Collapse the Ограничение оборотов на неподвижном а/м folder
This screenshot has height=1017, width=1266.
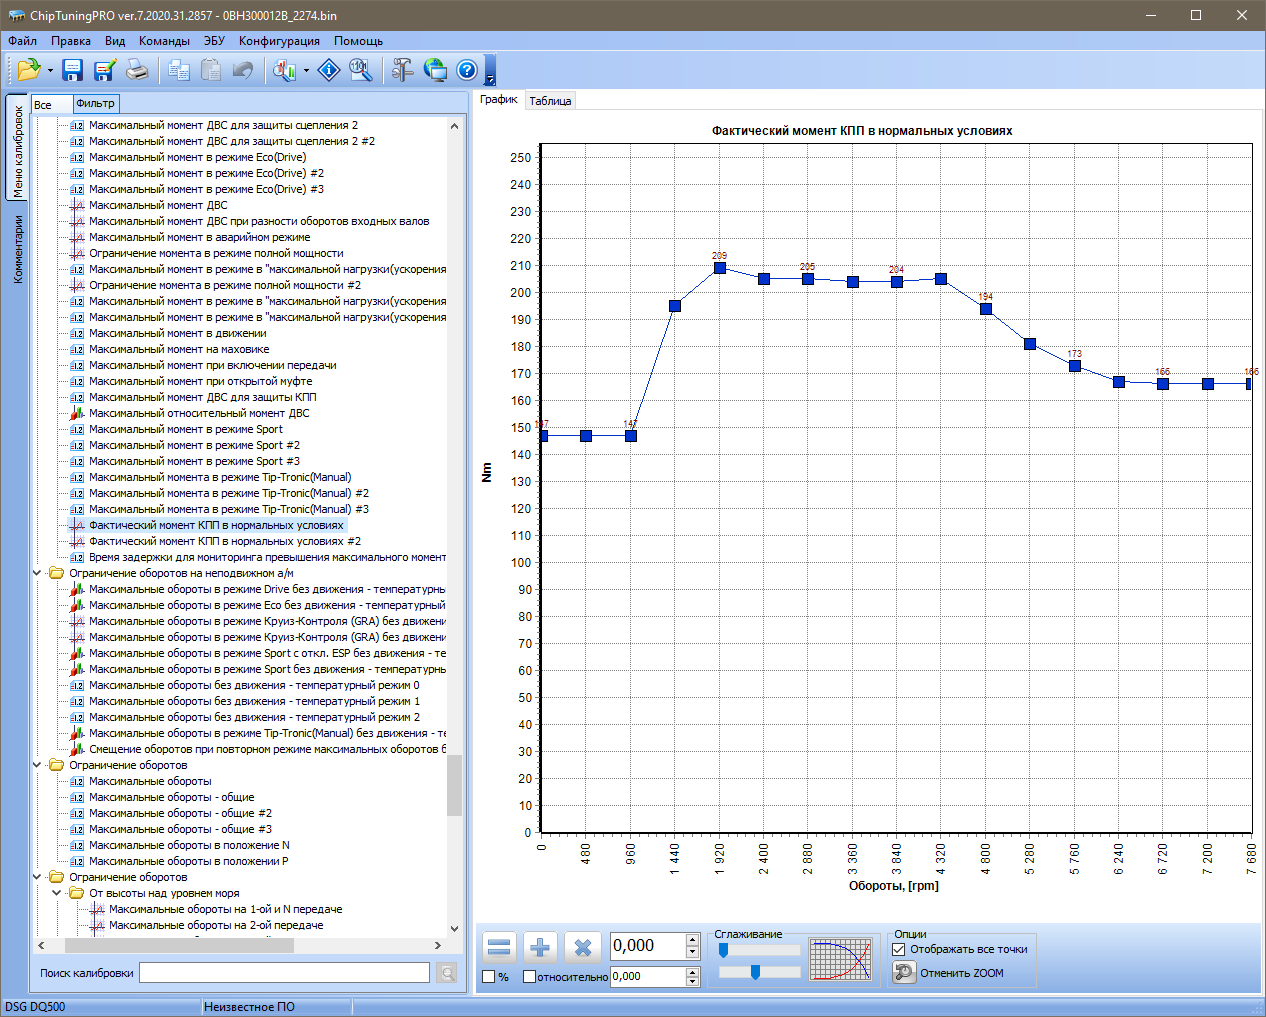click(38, 573)
